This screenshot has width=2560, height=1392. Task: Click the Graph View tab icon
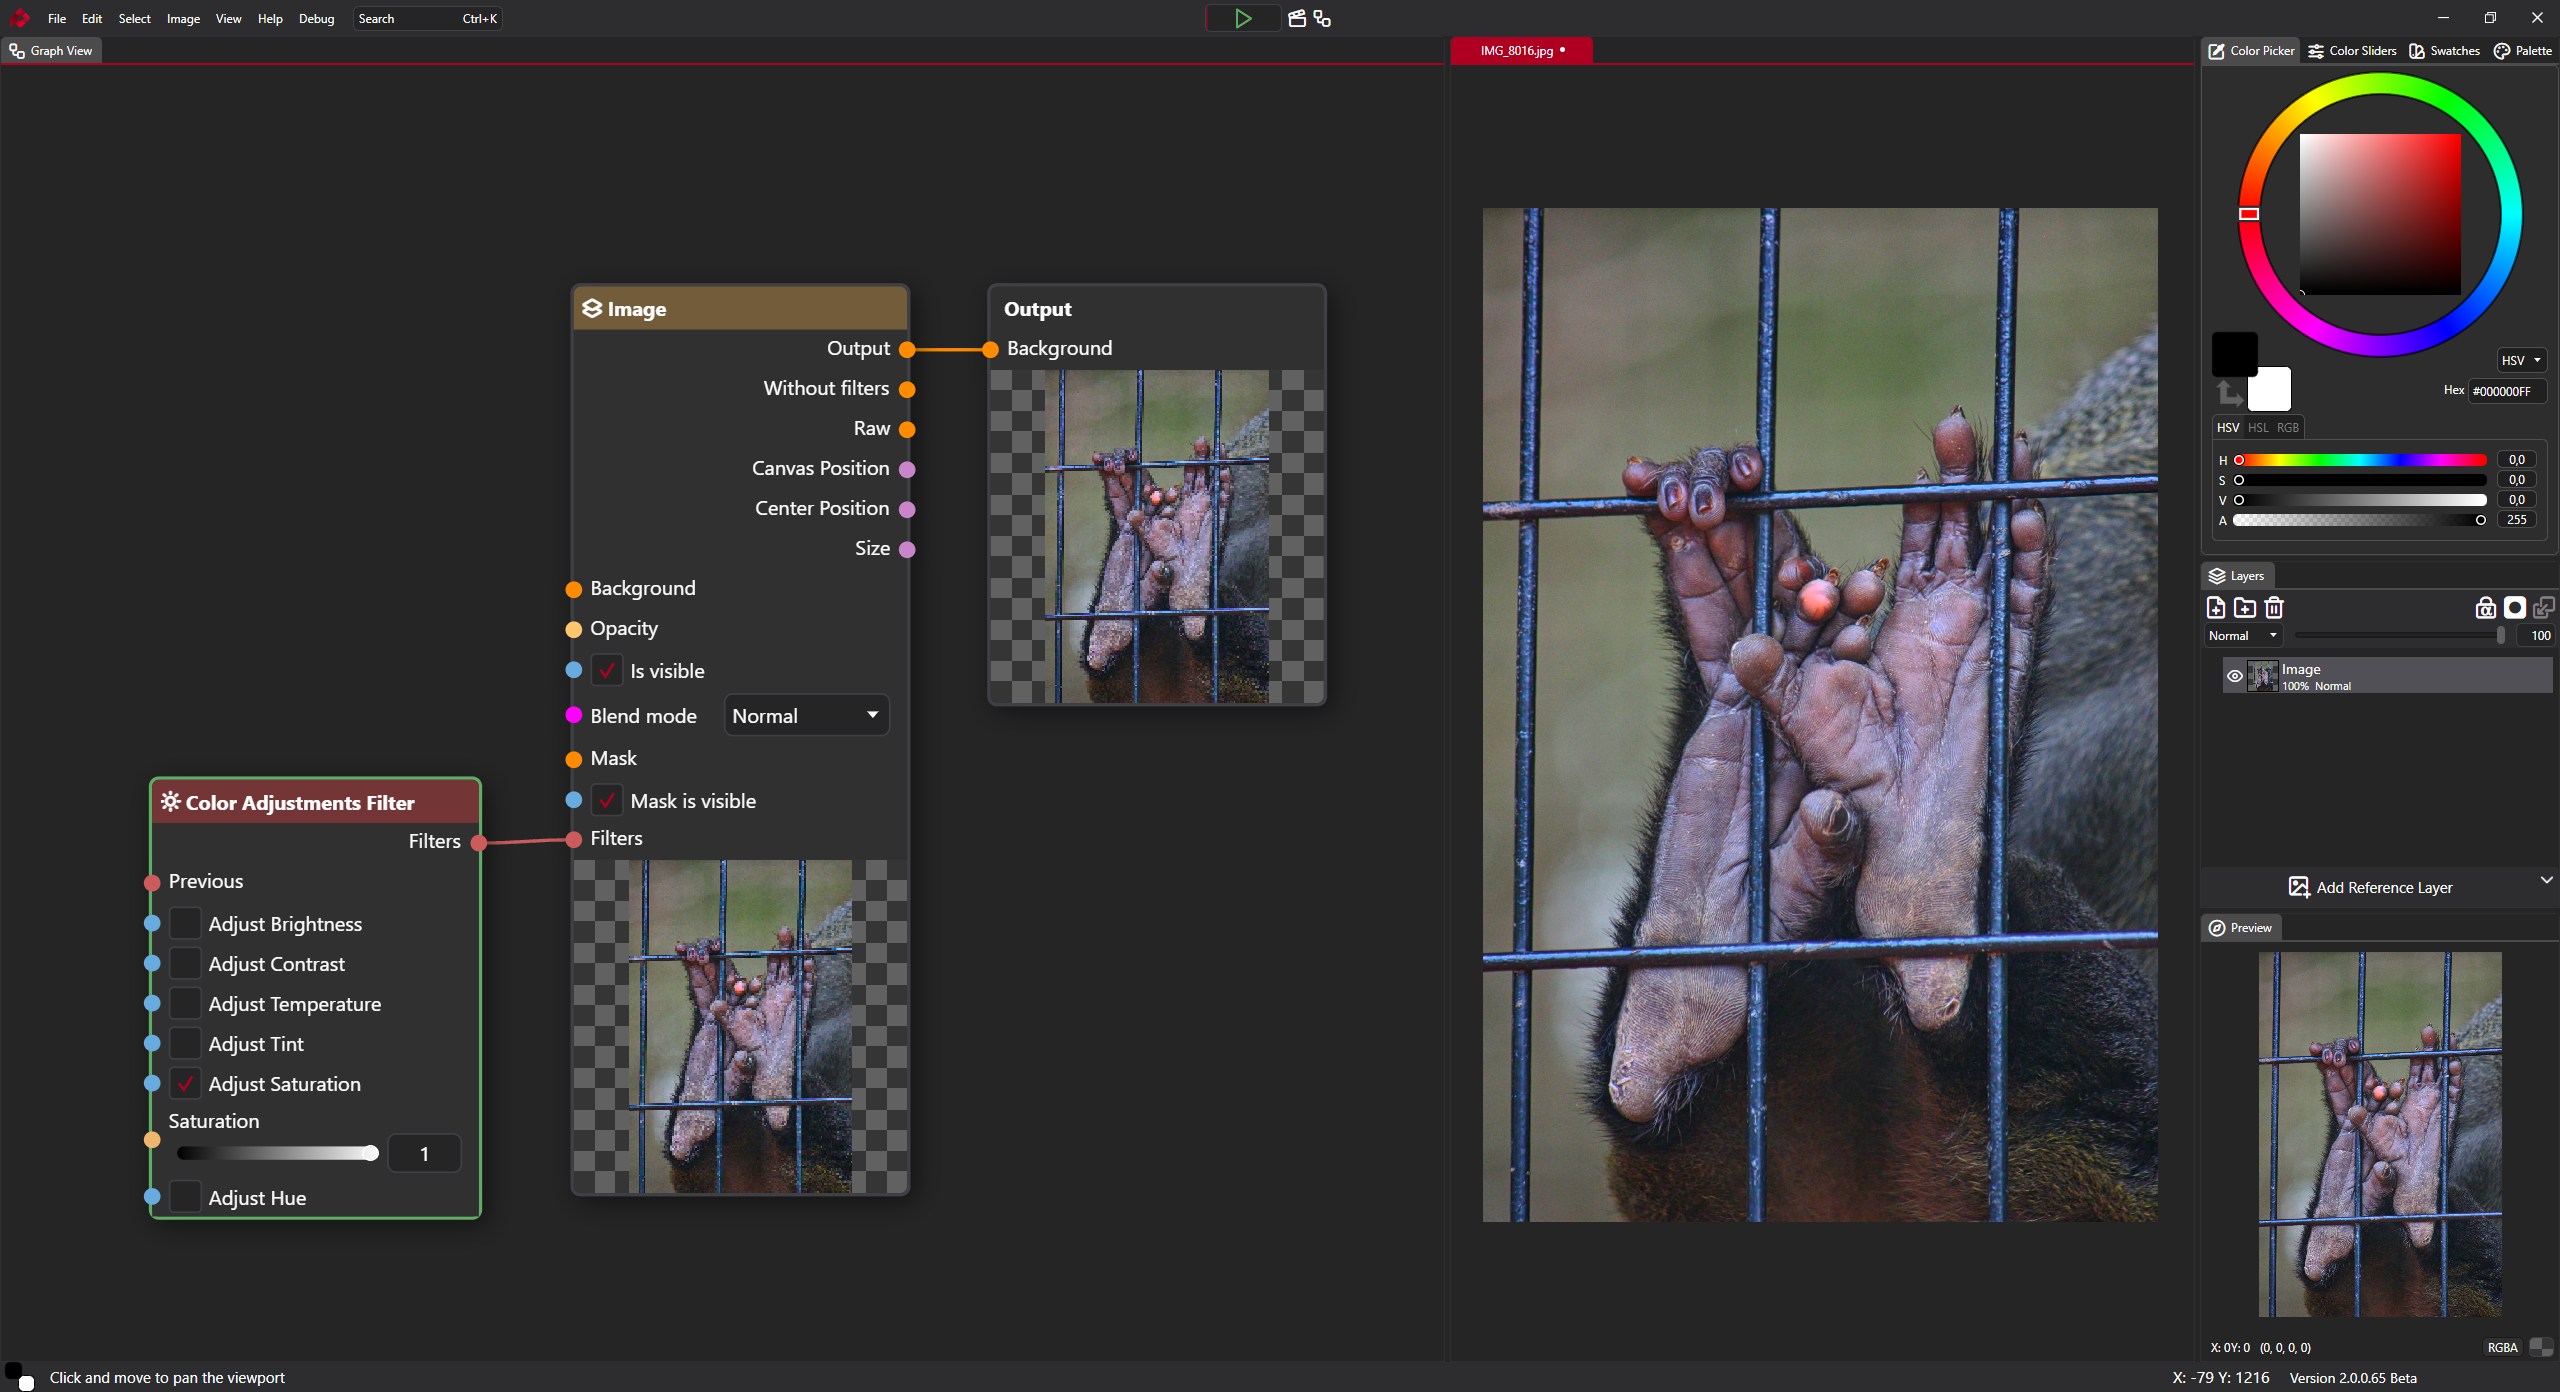click(19, 50)
